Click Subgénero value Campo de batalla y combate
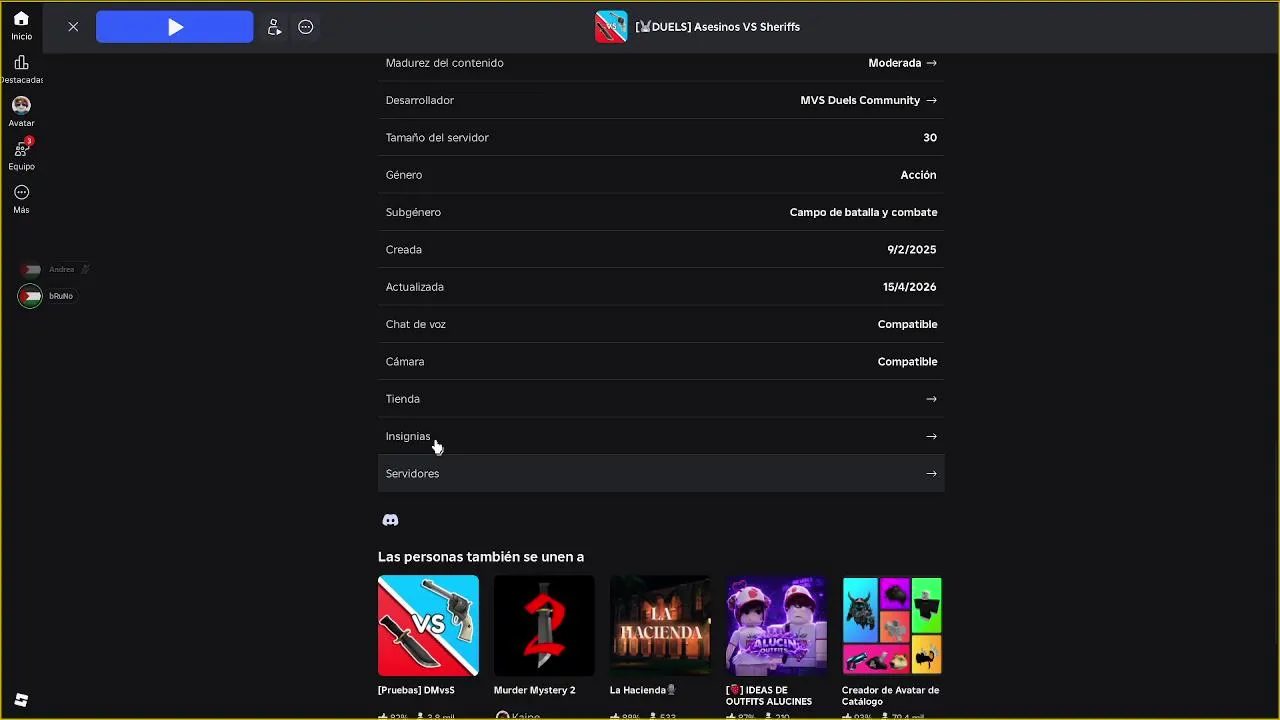1280x720 pixels. click(863, 212)
